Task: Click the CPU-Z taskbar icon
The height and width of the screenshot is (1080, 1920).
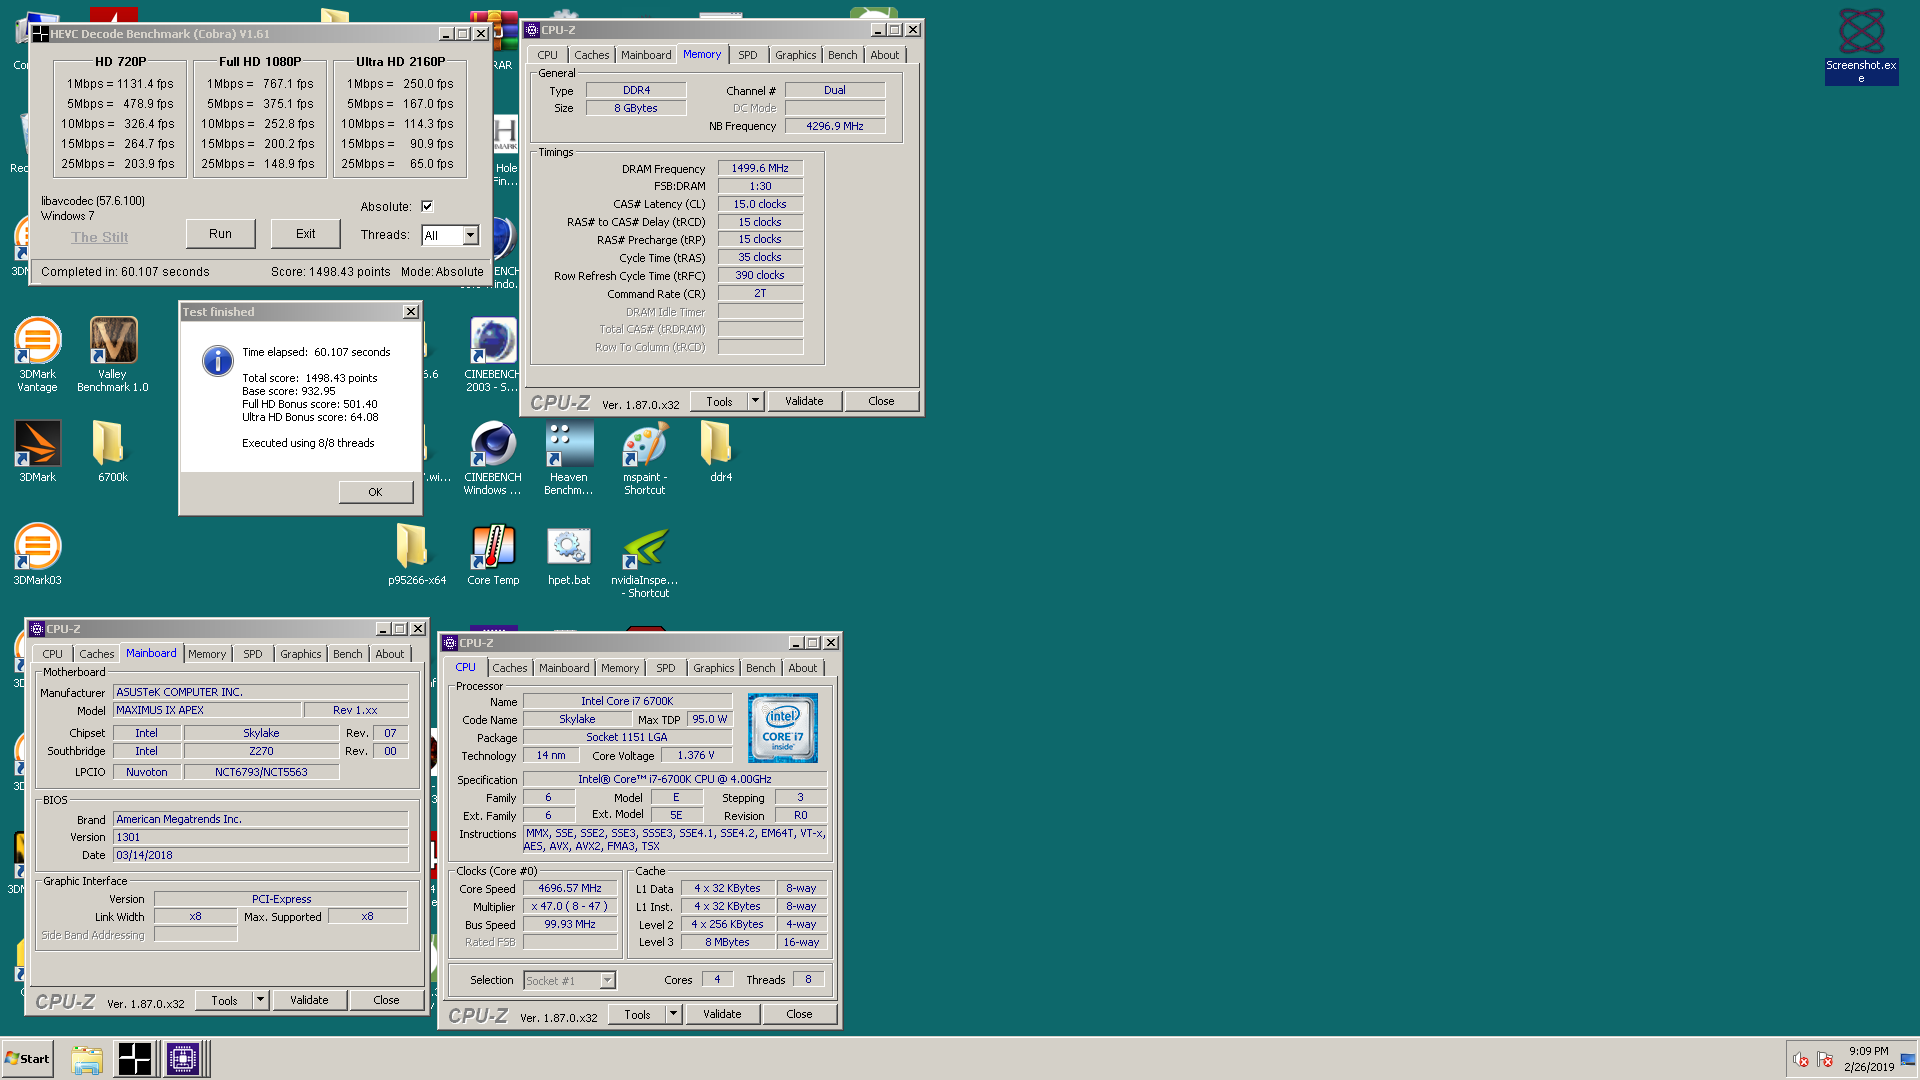Action: 182,1059
